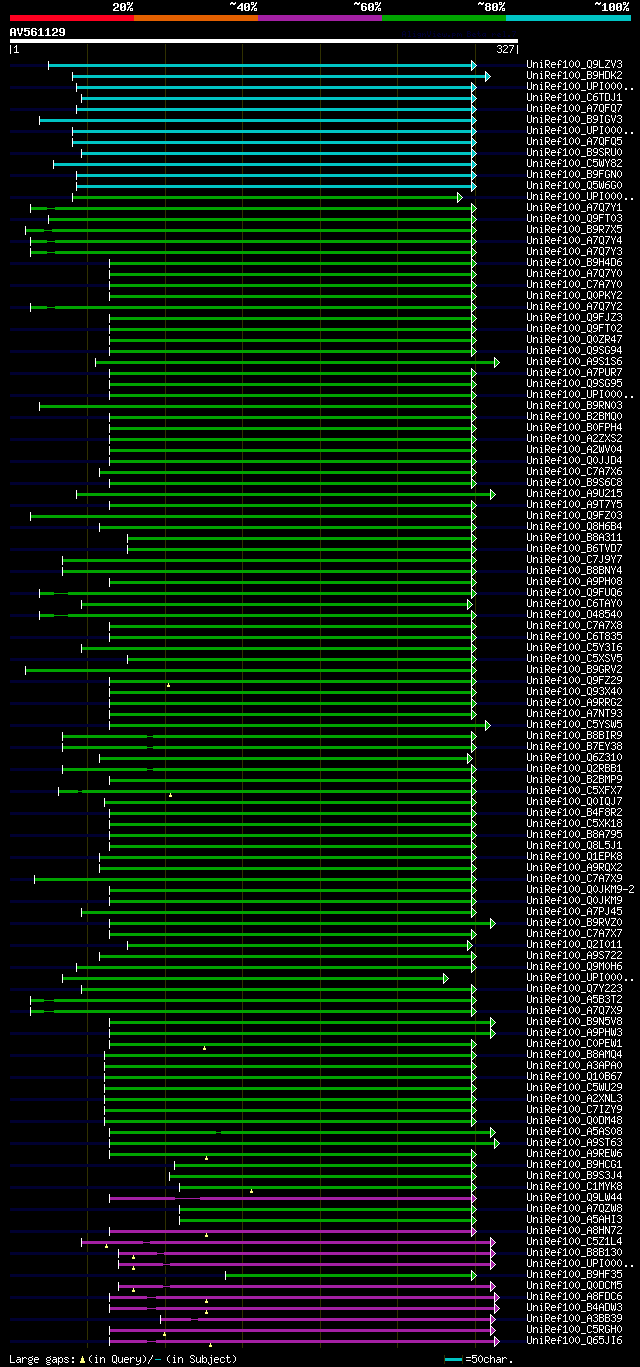Click the purple ~60% identity legend segment
Image resolution: width=640 pixels, height=1367 pixels.
click(x=320, y=18)
